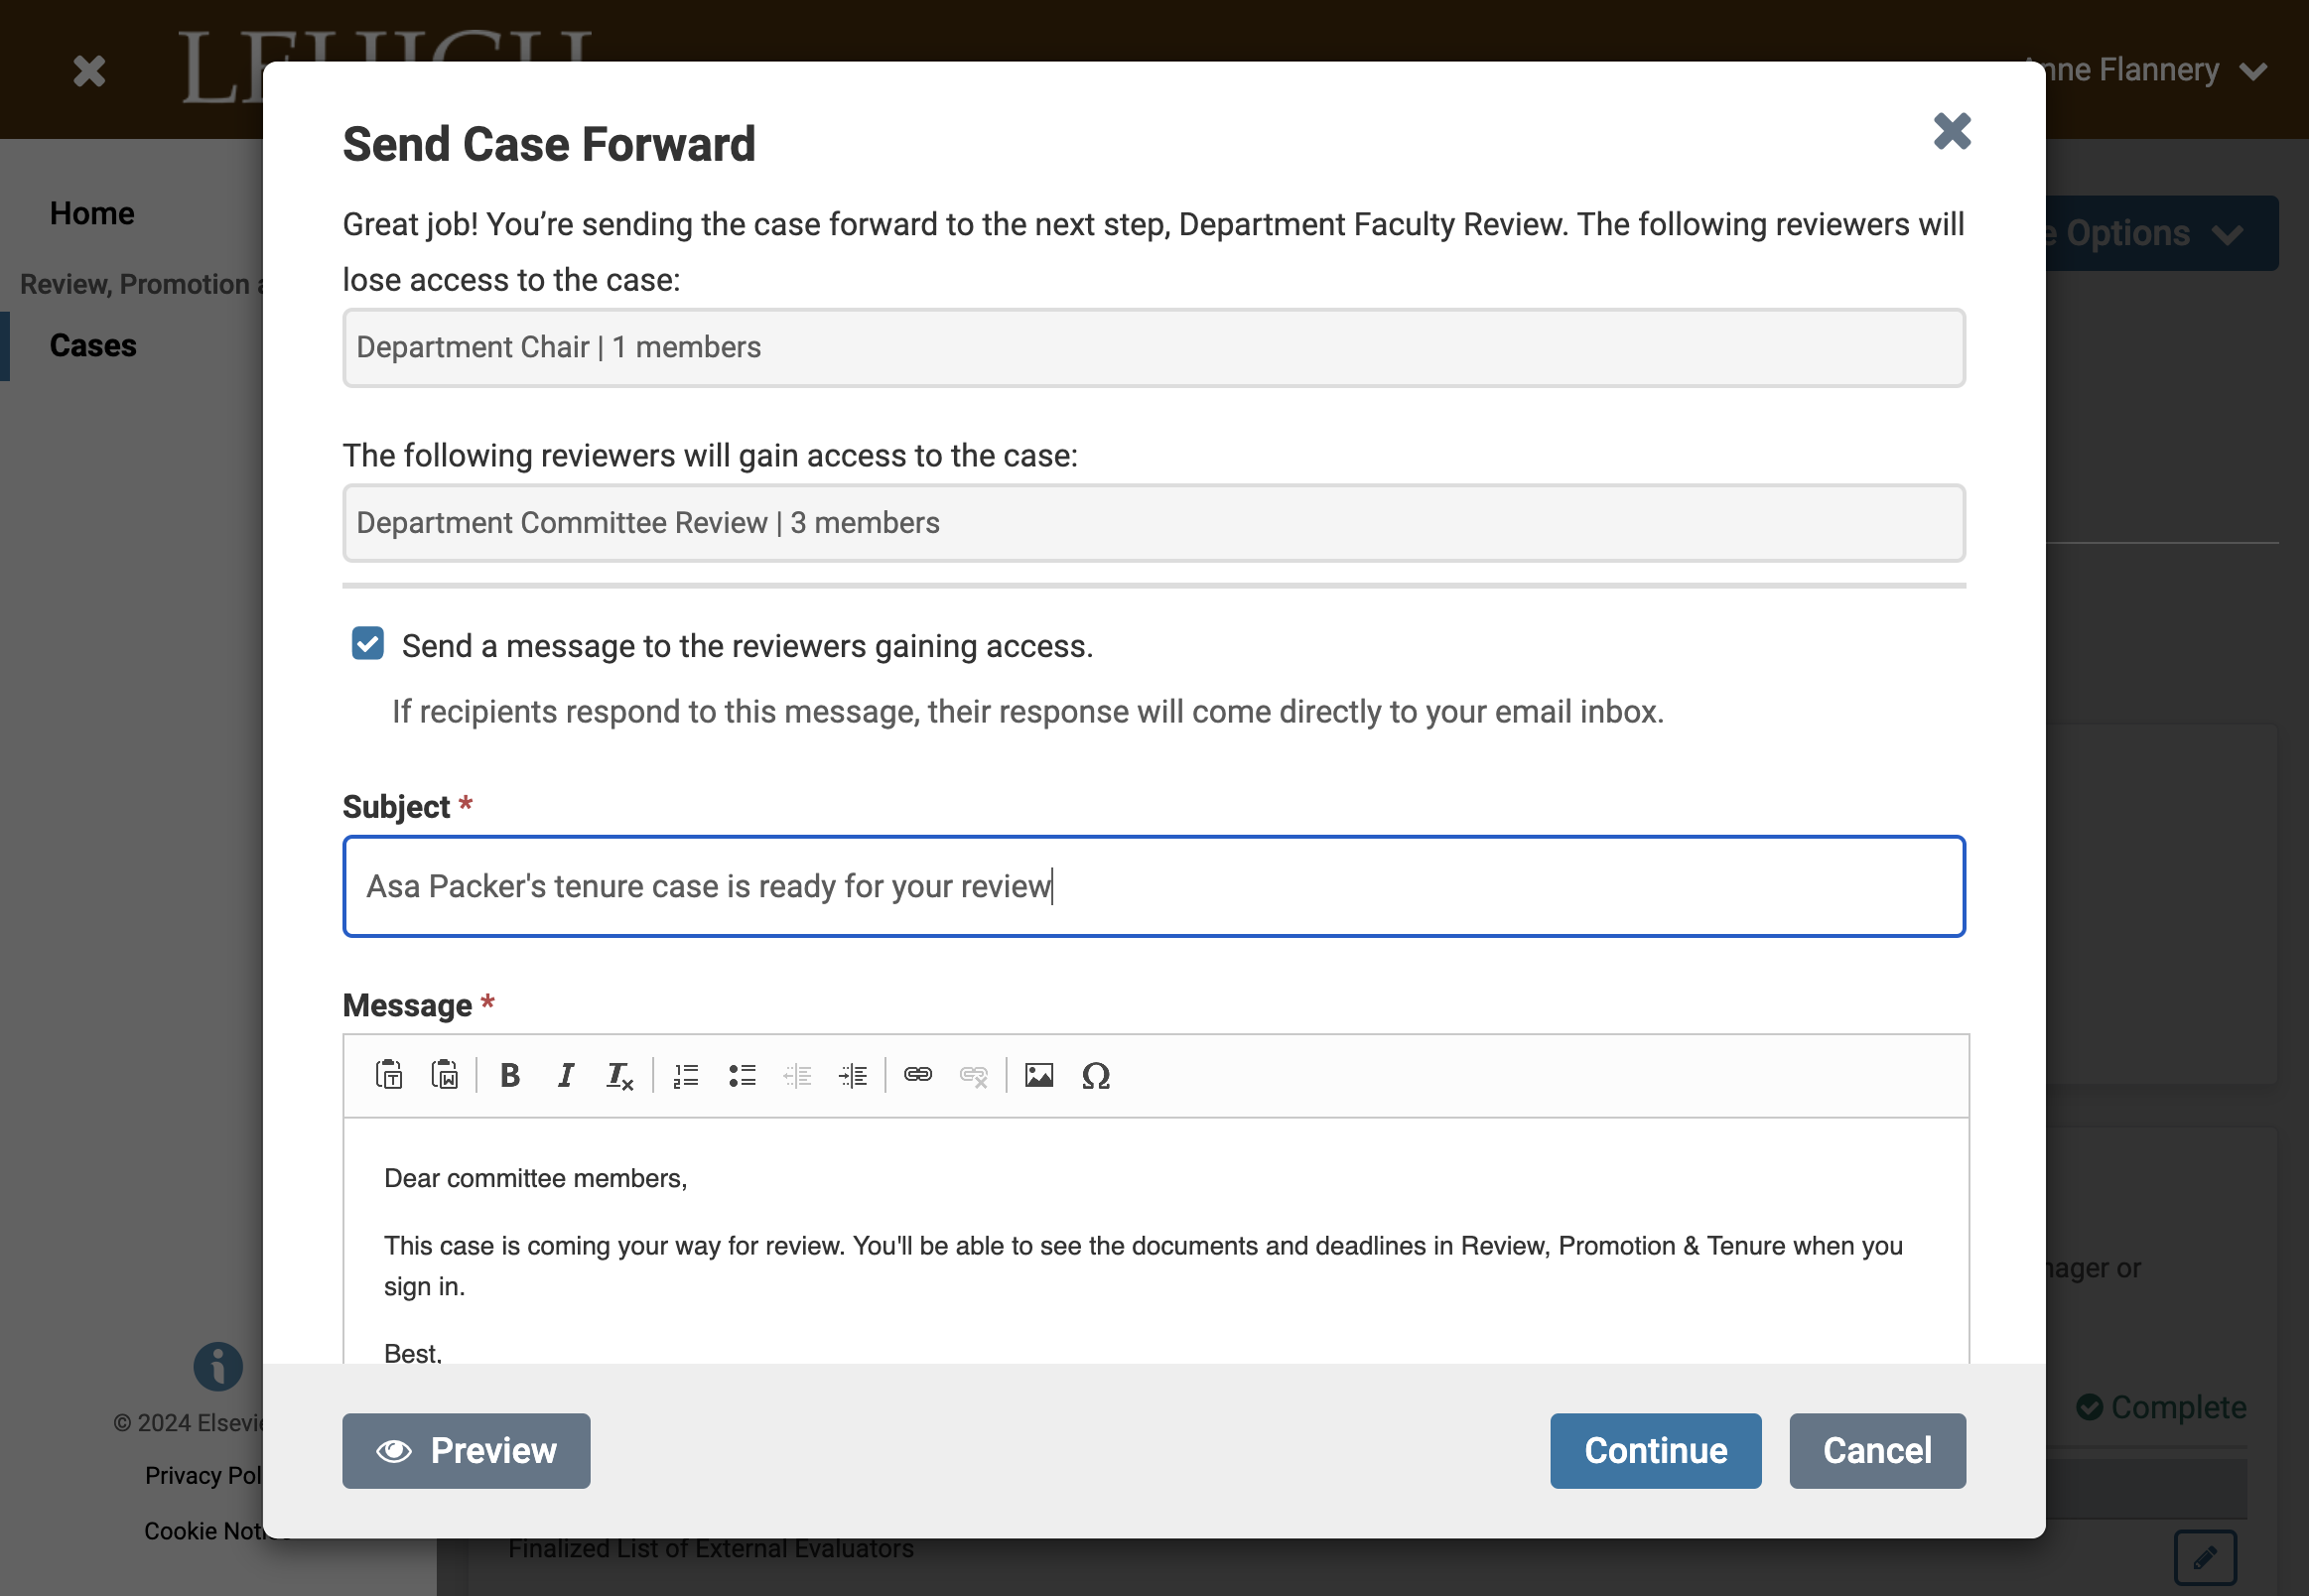Screen dimensions: 2309x1596
Task: Focus the Subject input field
Action: (1154, 886)
